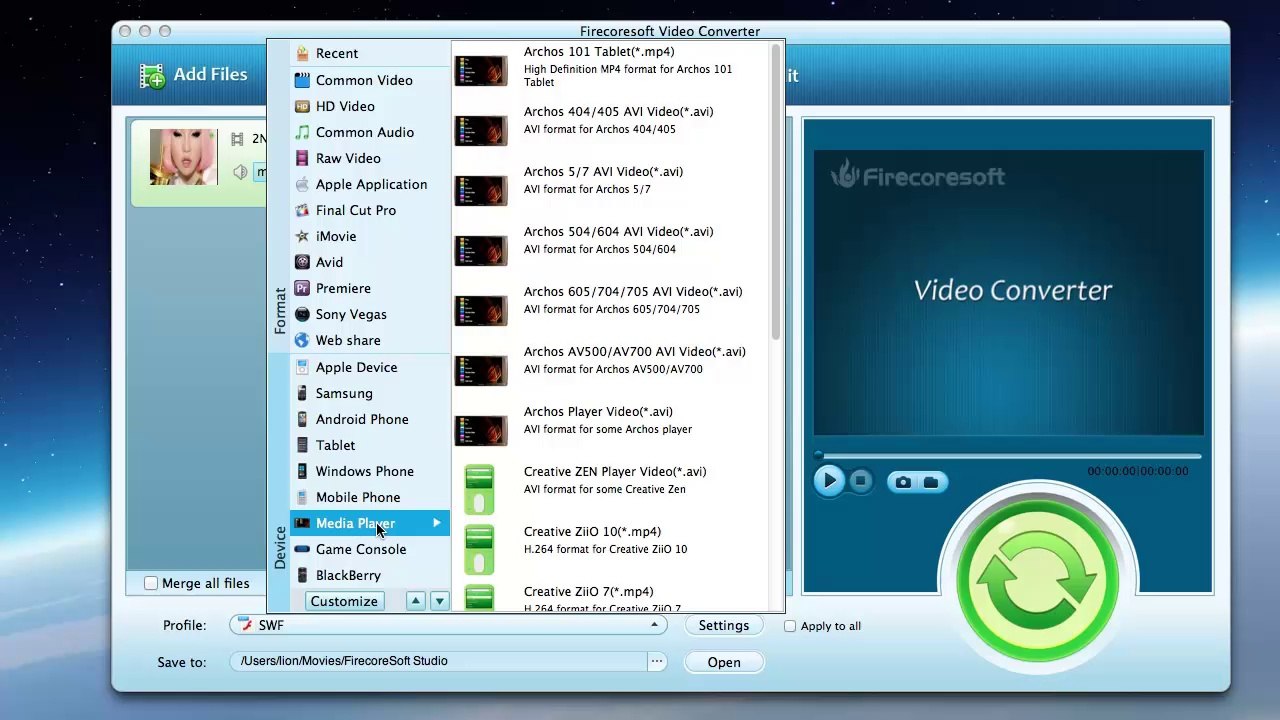
Task: Select the video file thumbnail
Action: pos(183,157)
